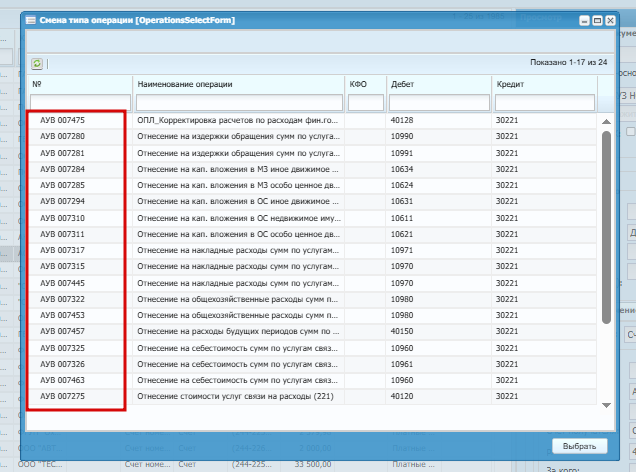Click the window icon beside the dialog title
Viewport: 636px width, 472px height.
31,20
